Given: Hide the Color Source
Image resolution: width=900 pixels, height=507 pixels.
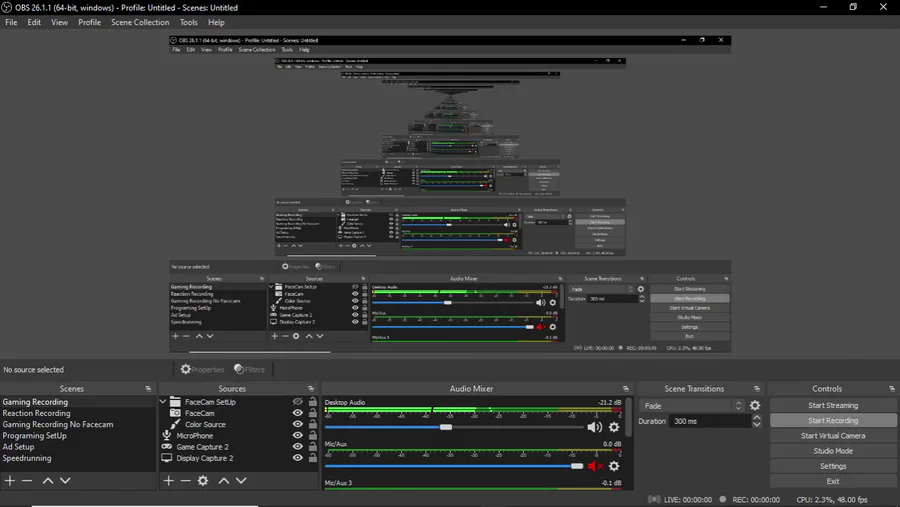Looking at the screenshot, I should tap(297, 424).
